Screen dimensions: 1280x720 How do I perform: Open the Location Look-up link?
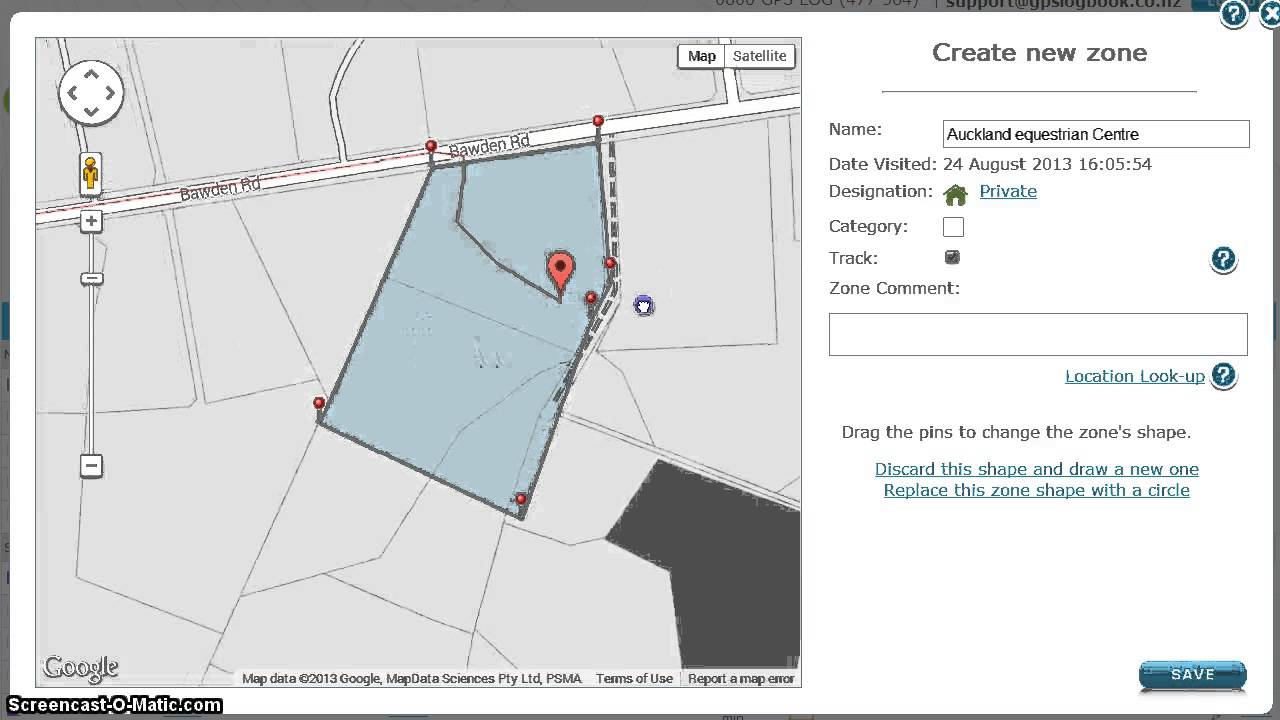[1135, 376]
